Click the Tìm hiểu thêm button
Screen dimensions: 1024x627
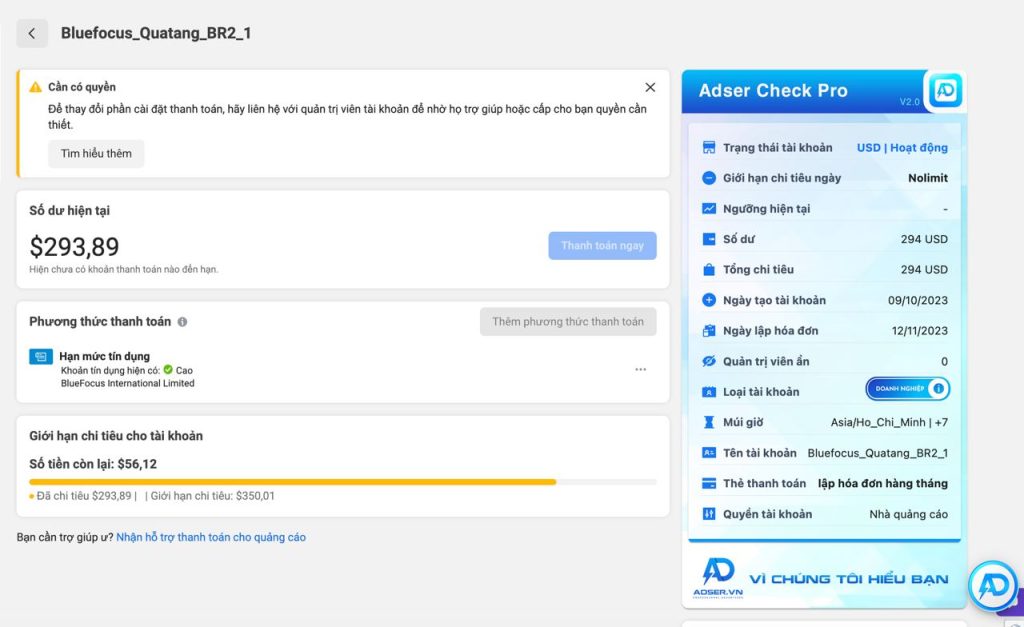pyautogui.click(x=96, y=154)
